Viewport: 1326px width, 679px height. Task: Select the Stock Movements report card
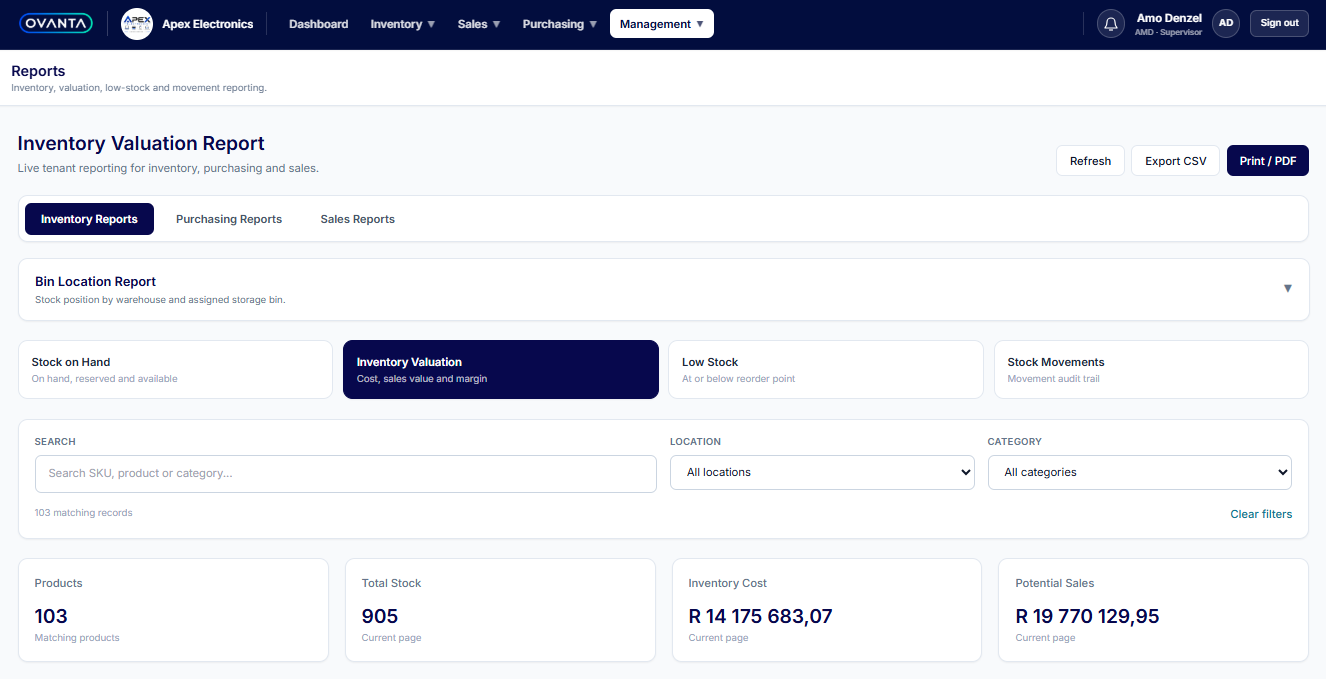pyautogui.click(x=1151, y=370)
